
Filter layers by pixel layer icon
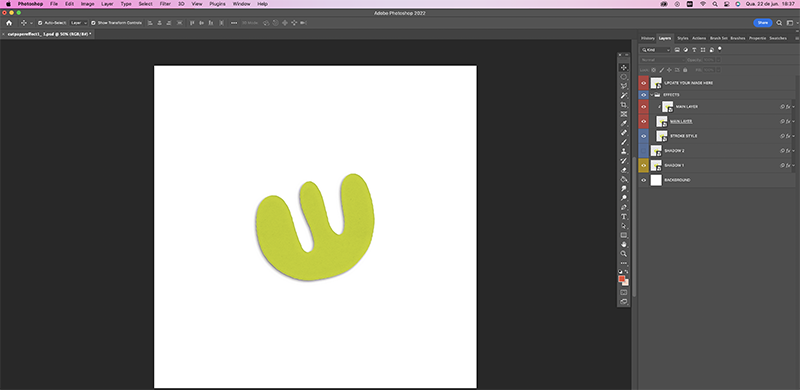click(677, 50)
